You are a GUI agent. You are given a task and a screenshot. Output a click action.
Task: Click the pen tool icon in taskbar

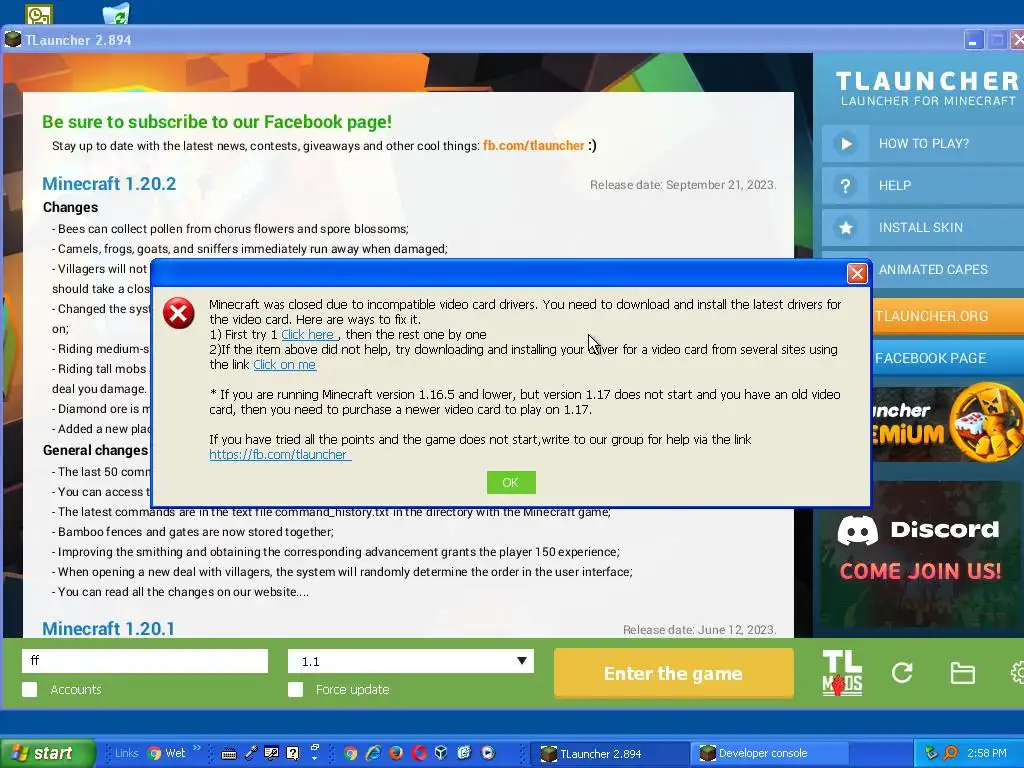251,753
